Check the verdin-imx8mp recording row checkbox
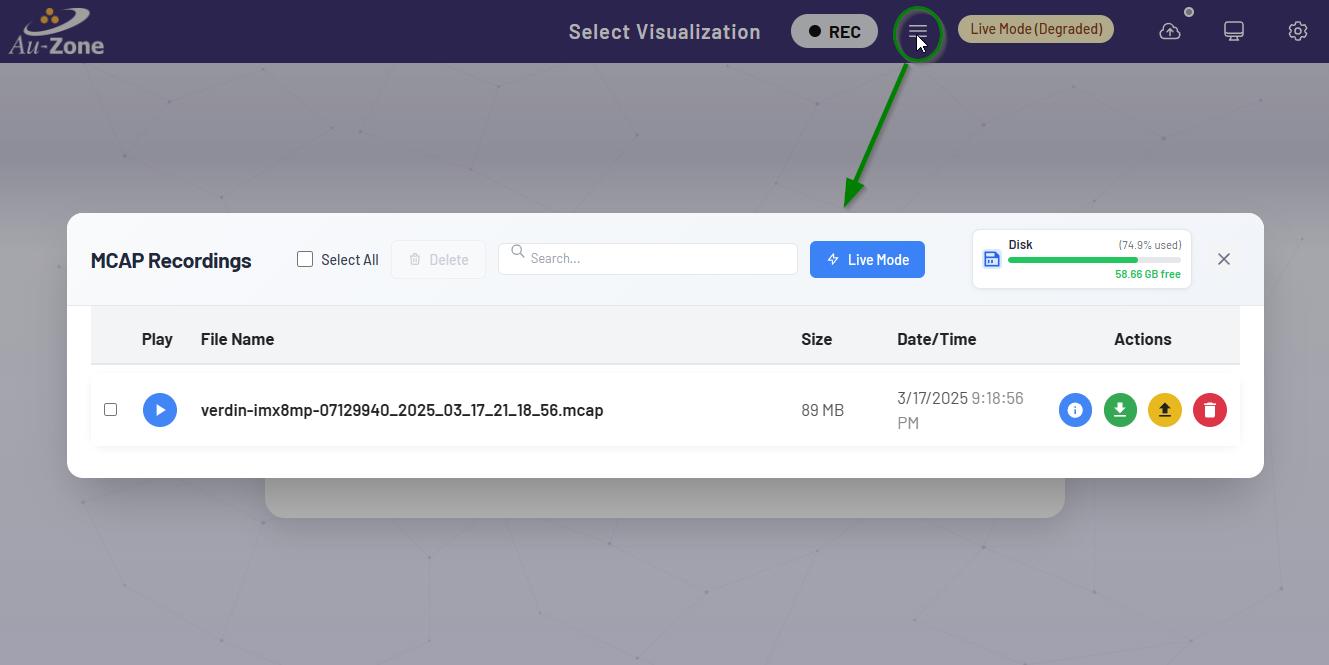 coord(111,410)
